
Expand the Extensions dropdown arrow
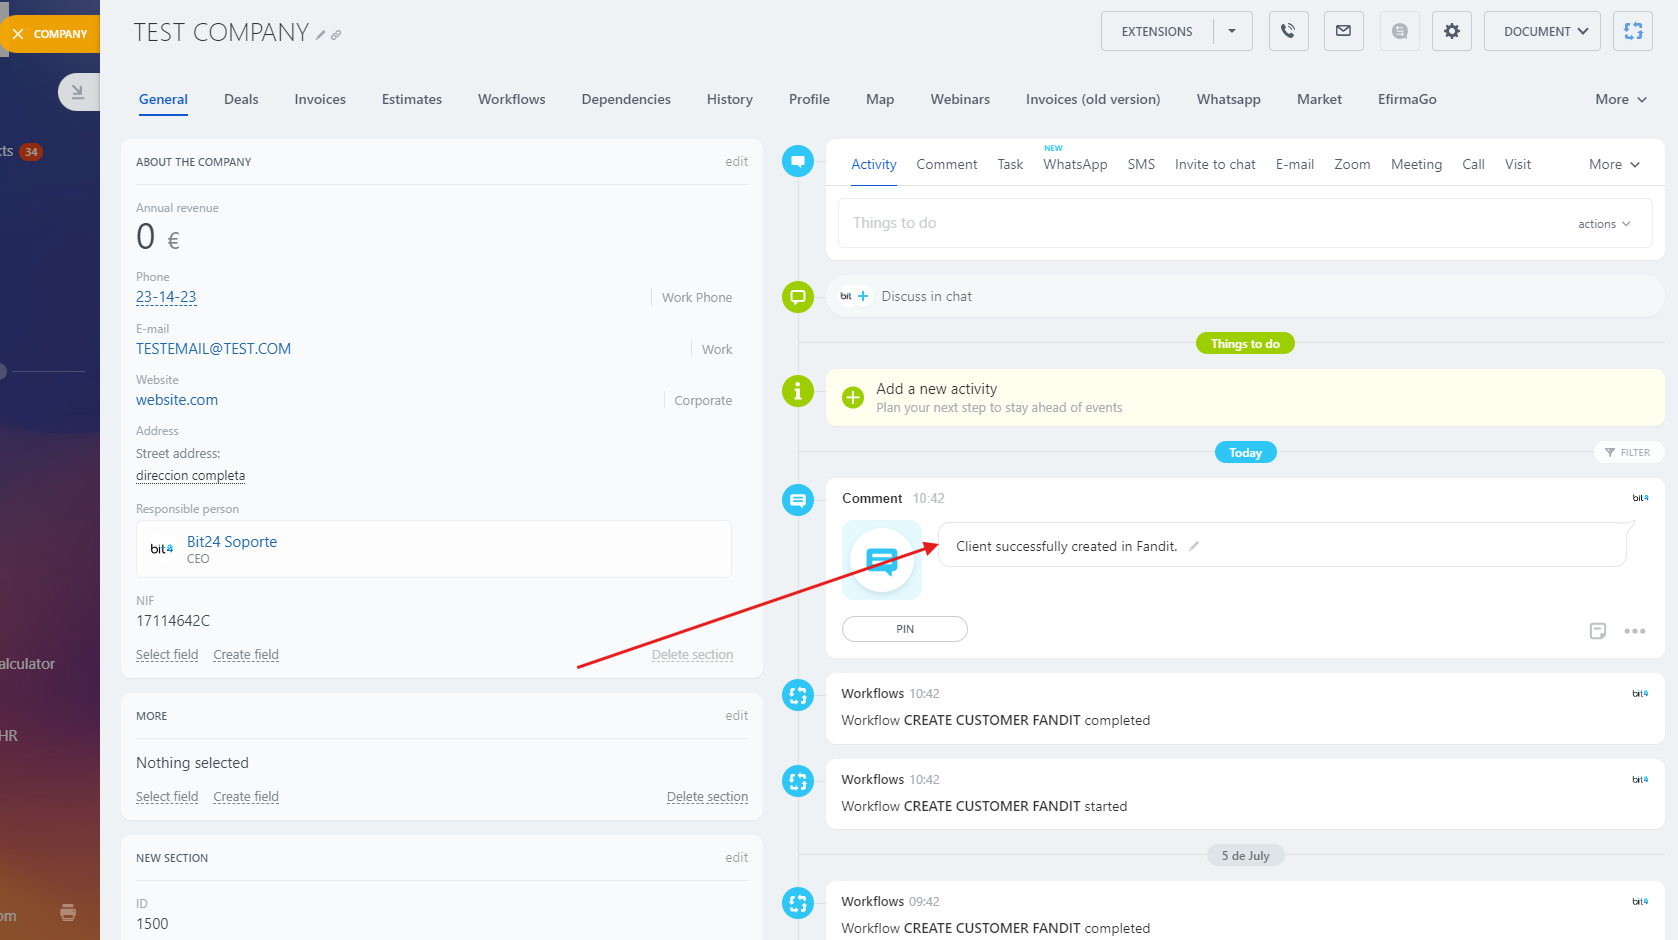coord(1232,31)
